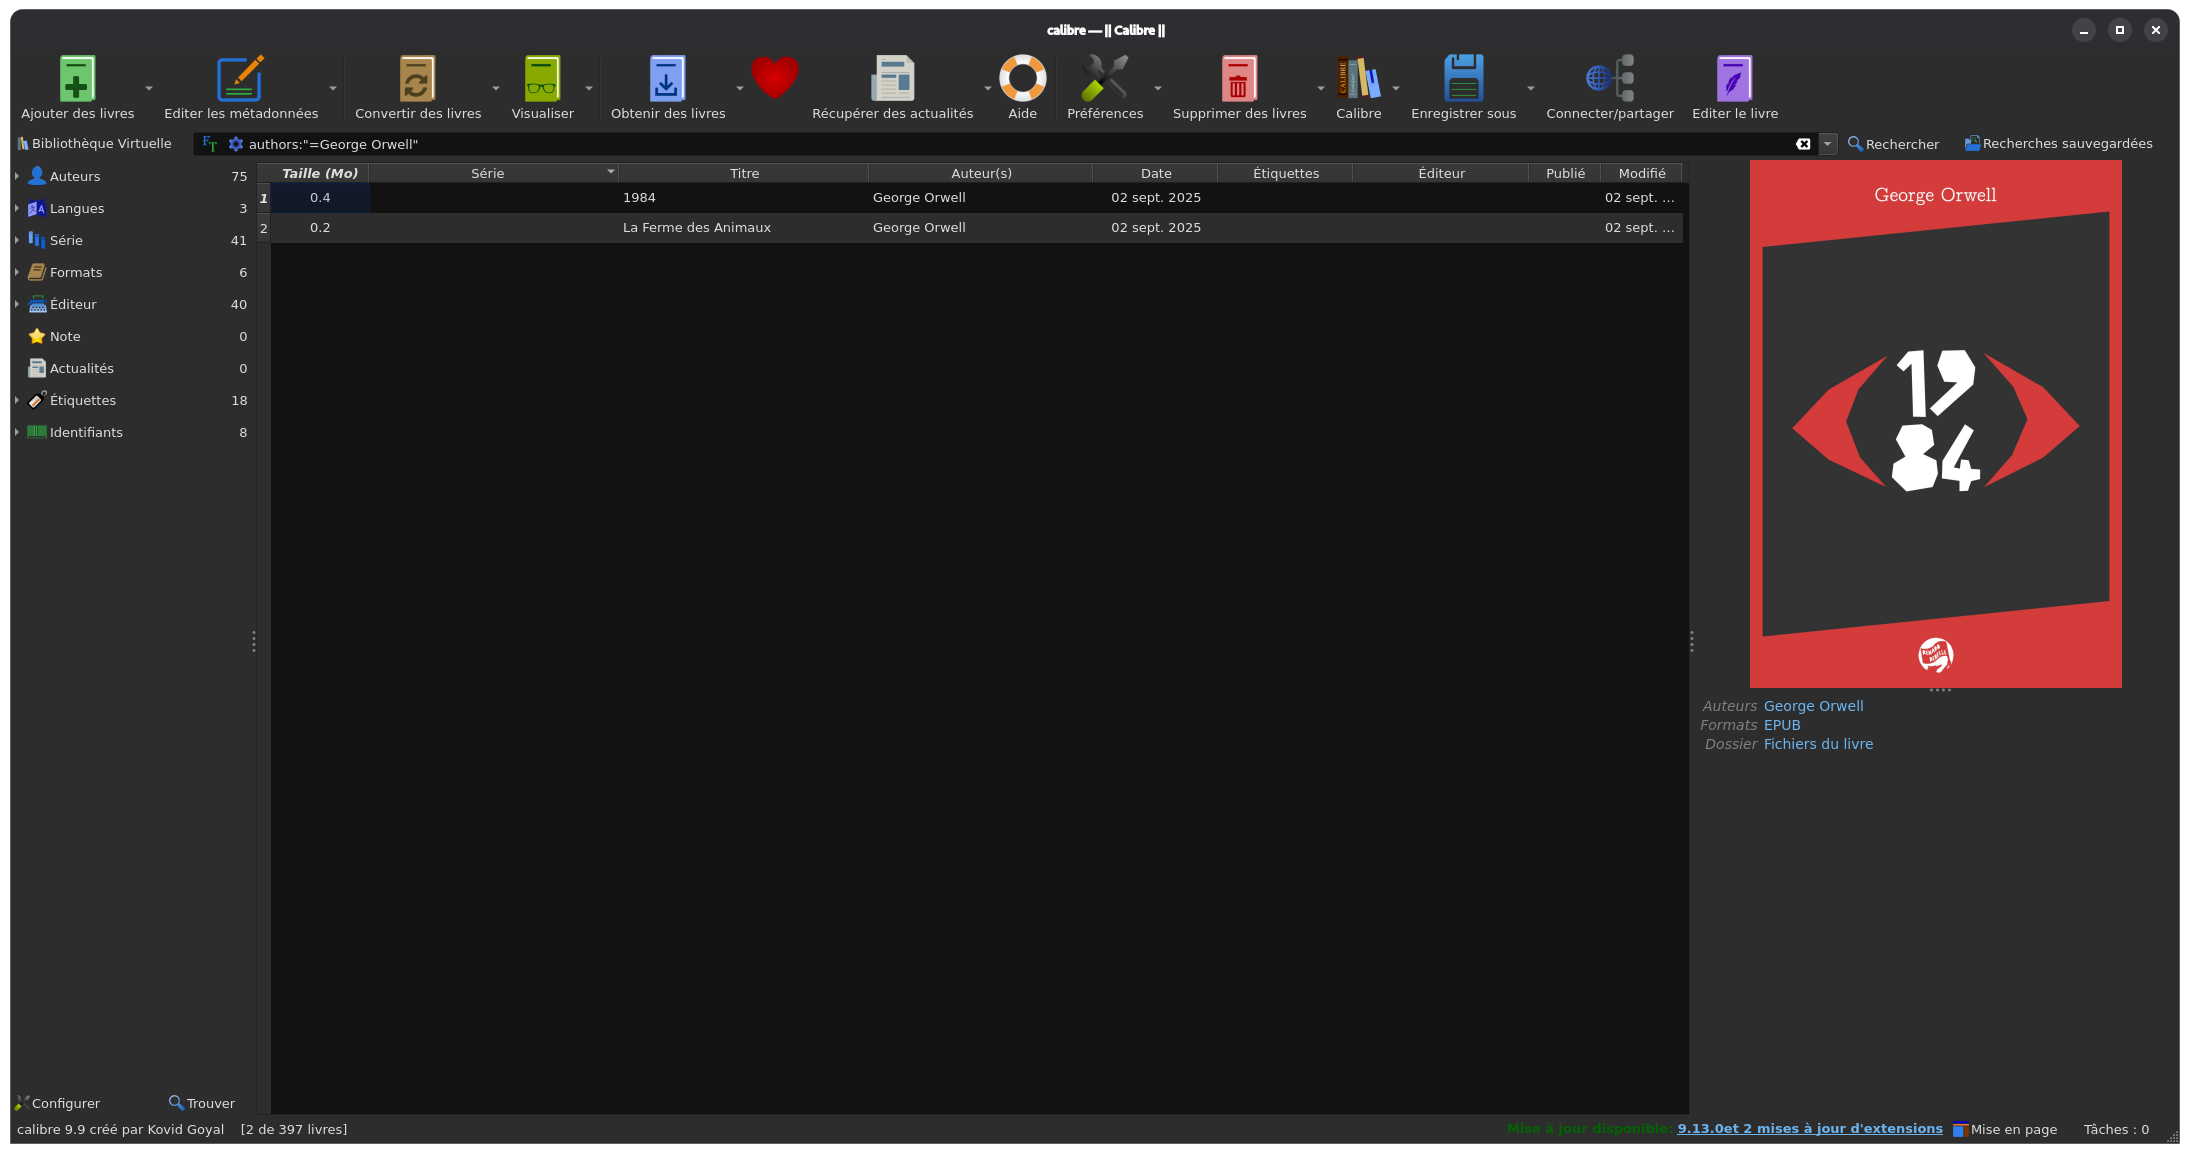The width and height of the screenshot is (2190, 1154).
Task: Select the 1984 book row title
Action: [639, 198]
